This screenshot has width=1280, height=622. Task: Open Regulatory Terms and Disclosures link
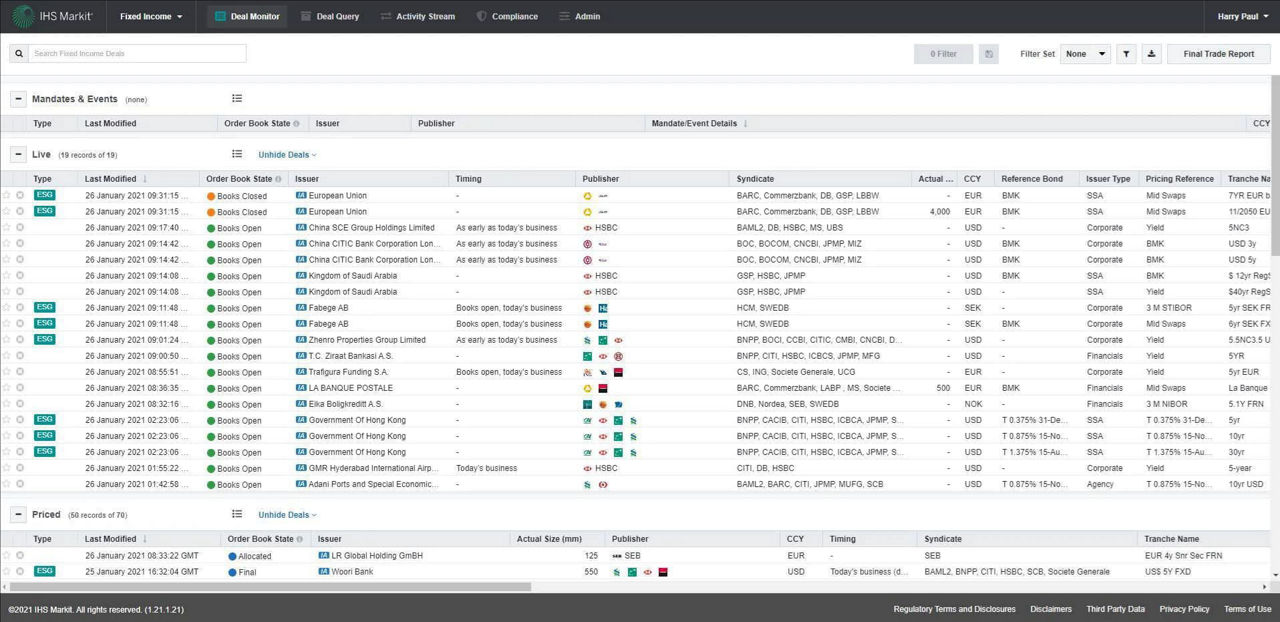click(x=954, y=609)
